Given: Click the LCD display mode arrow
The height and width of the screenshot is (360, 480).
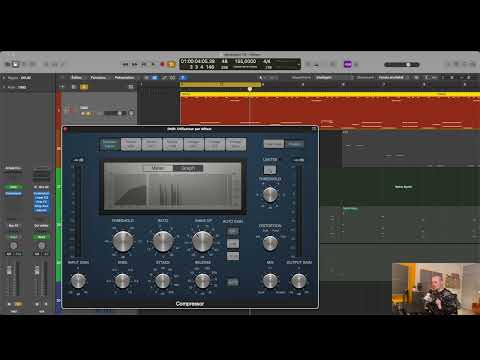Looking at the screenshot, I should tap(298, 64).
